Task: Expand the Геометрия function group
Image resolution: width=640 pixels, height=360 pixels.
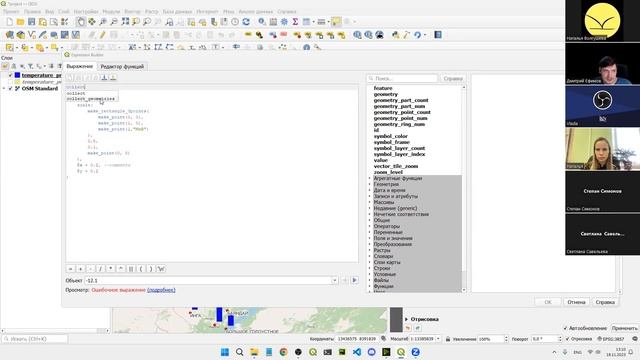Action: 370,184
